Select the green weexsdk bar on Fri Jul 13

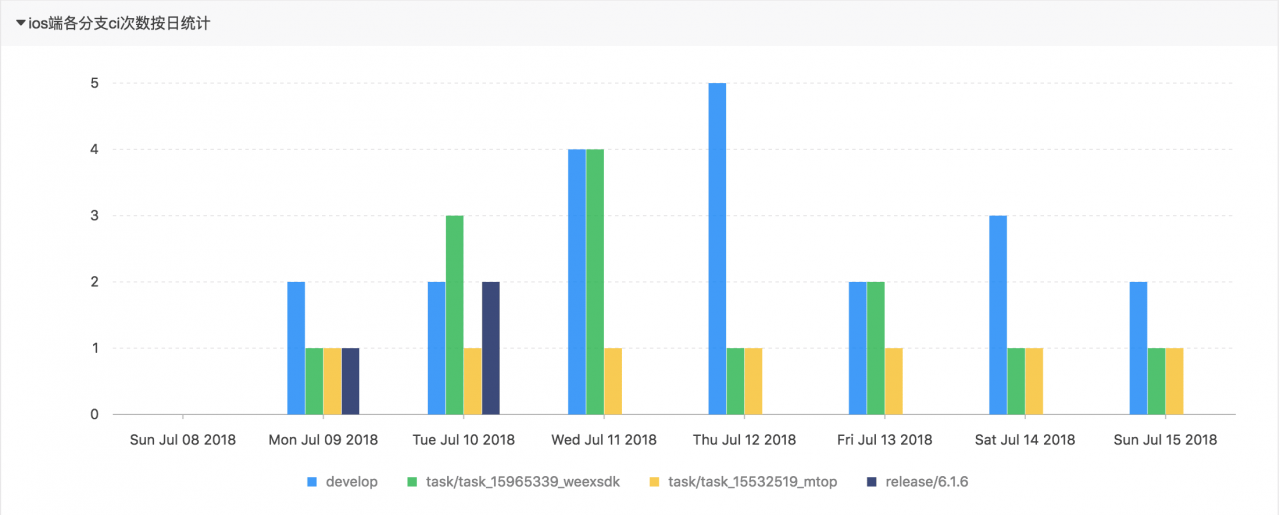[875, 348]
